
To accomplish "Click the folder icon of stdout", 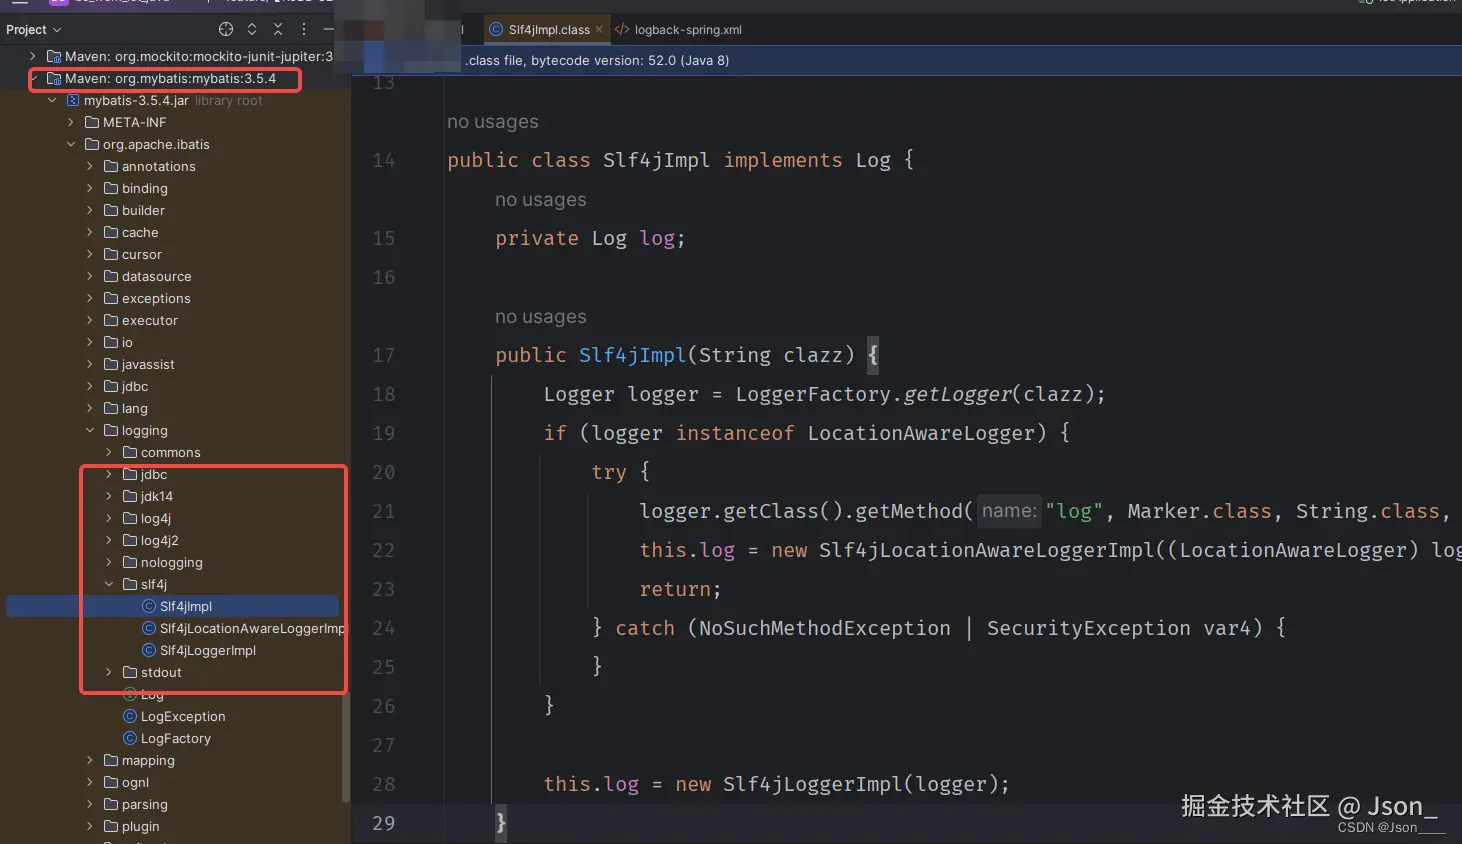I will [x=130, y=672].
